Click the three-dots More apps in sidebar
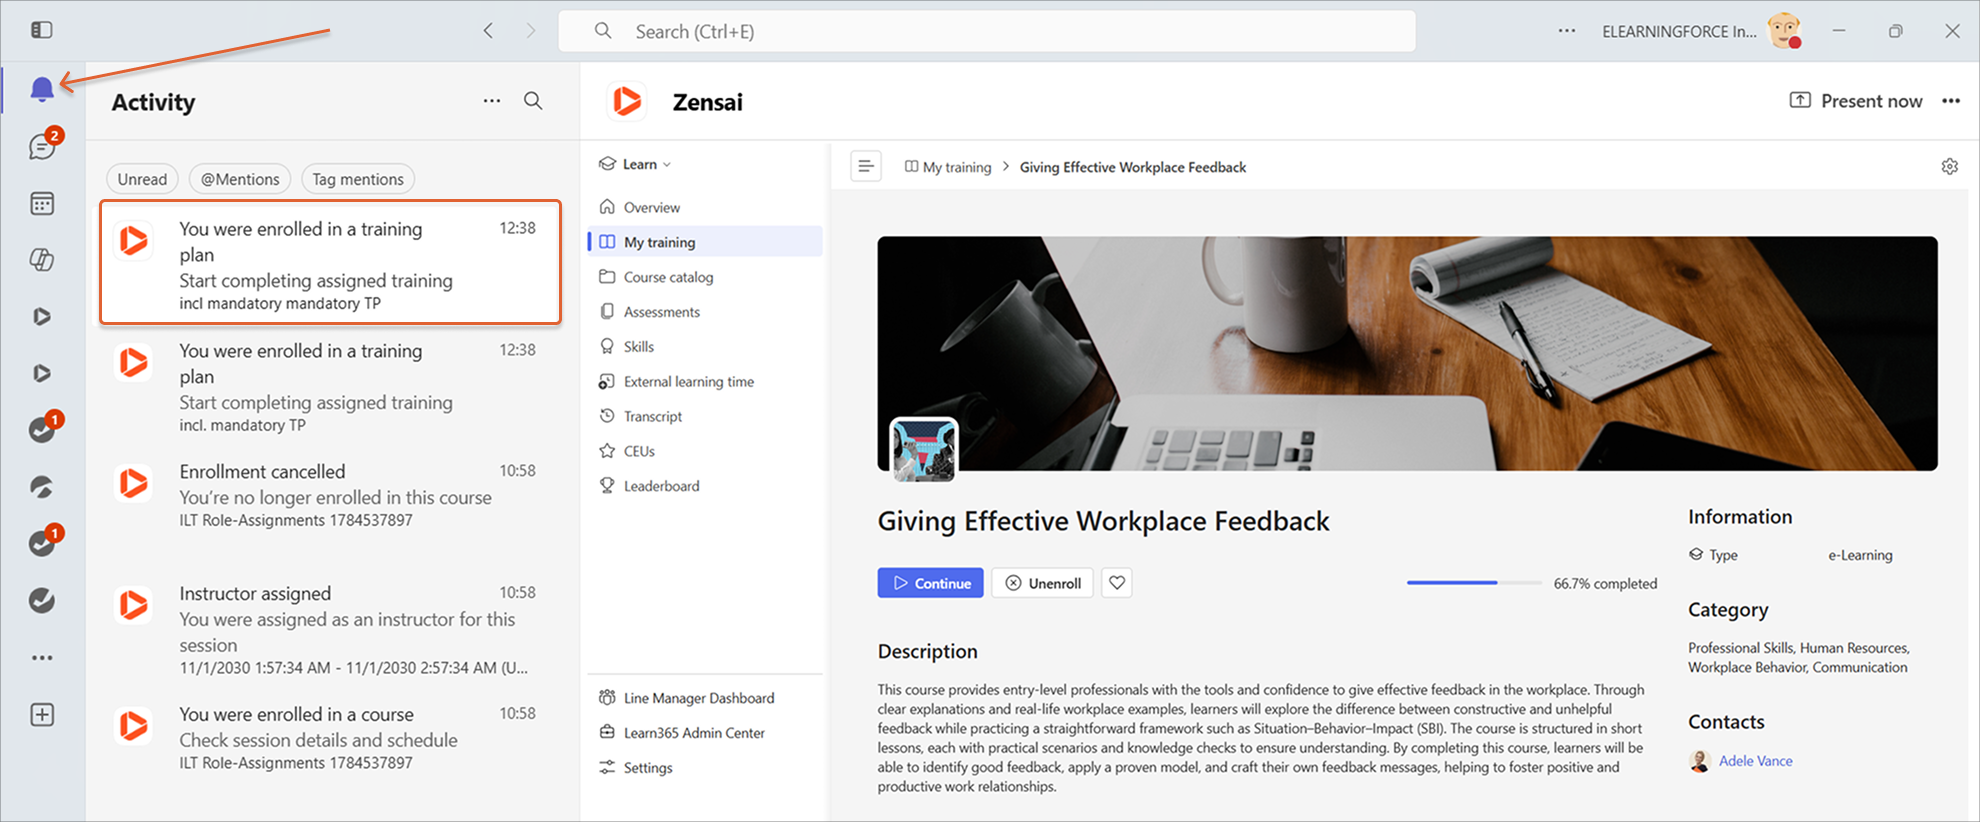This screenshot has height=822, width=1980. (x=42, y=658)
